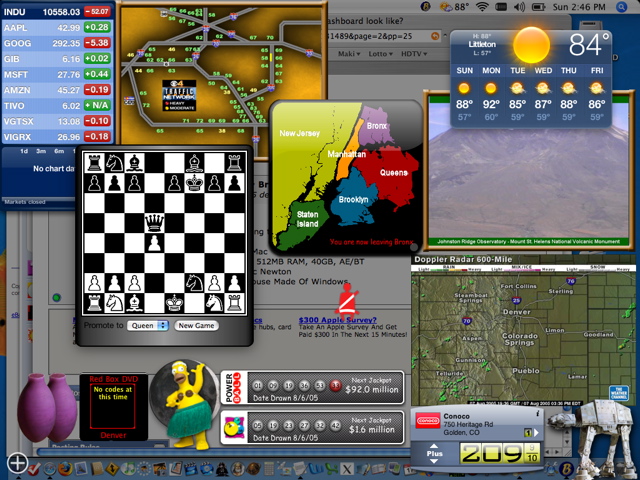Click gas grade Plus up arrow
The width and height of the screenshot is (640, 480).
434,446
